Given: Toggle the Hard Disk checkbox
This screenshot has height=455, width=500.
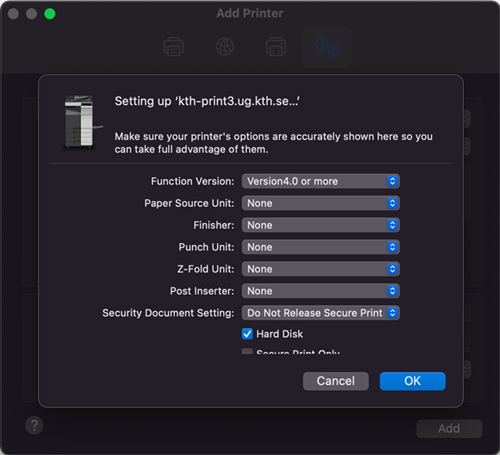Looking at the screenshot, I should [x=247, y=334].
